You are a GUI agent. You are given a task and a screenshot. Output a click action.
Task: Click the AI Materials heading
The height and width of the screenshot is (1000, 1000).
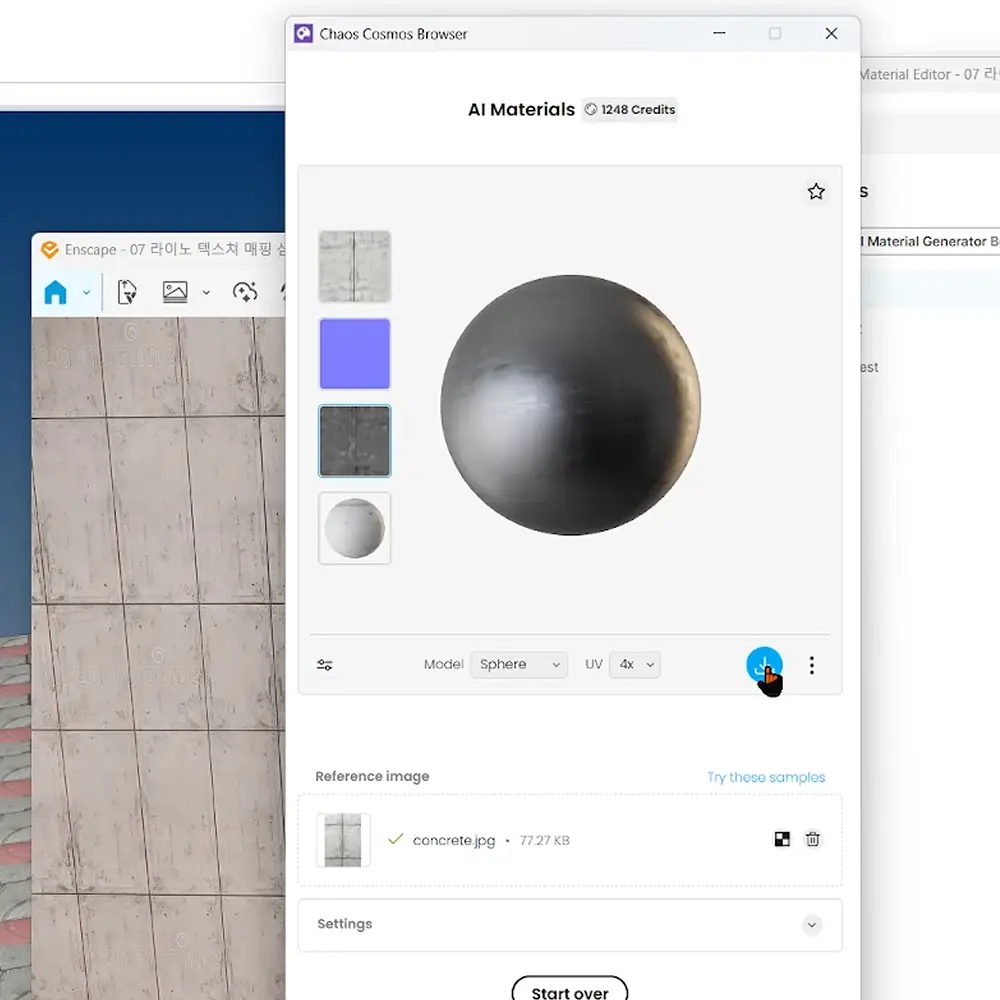coord(521,110)
